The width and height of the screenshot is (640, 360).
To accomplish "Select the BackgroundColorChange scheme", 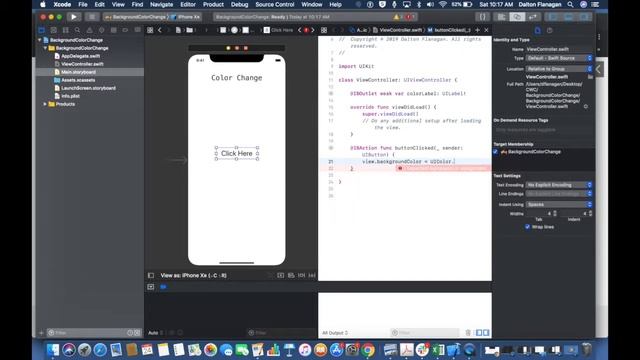I will (136, 17).
